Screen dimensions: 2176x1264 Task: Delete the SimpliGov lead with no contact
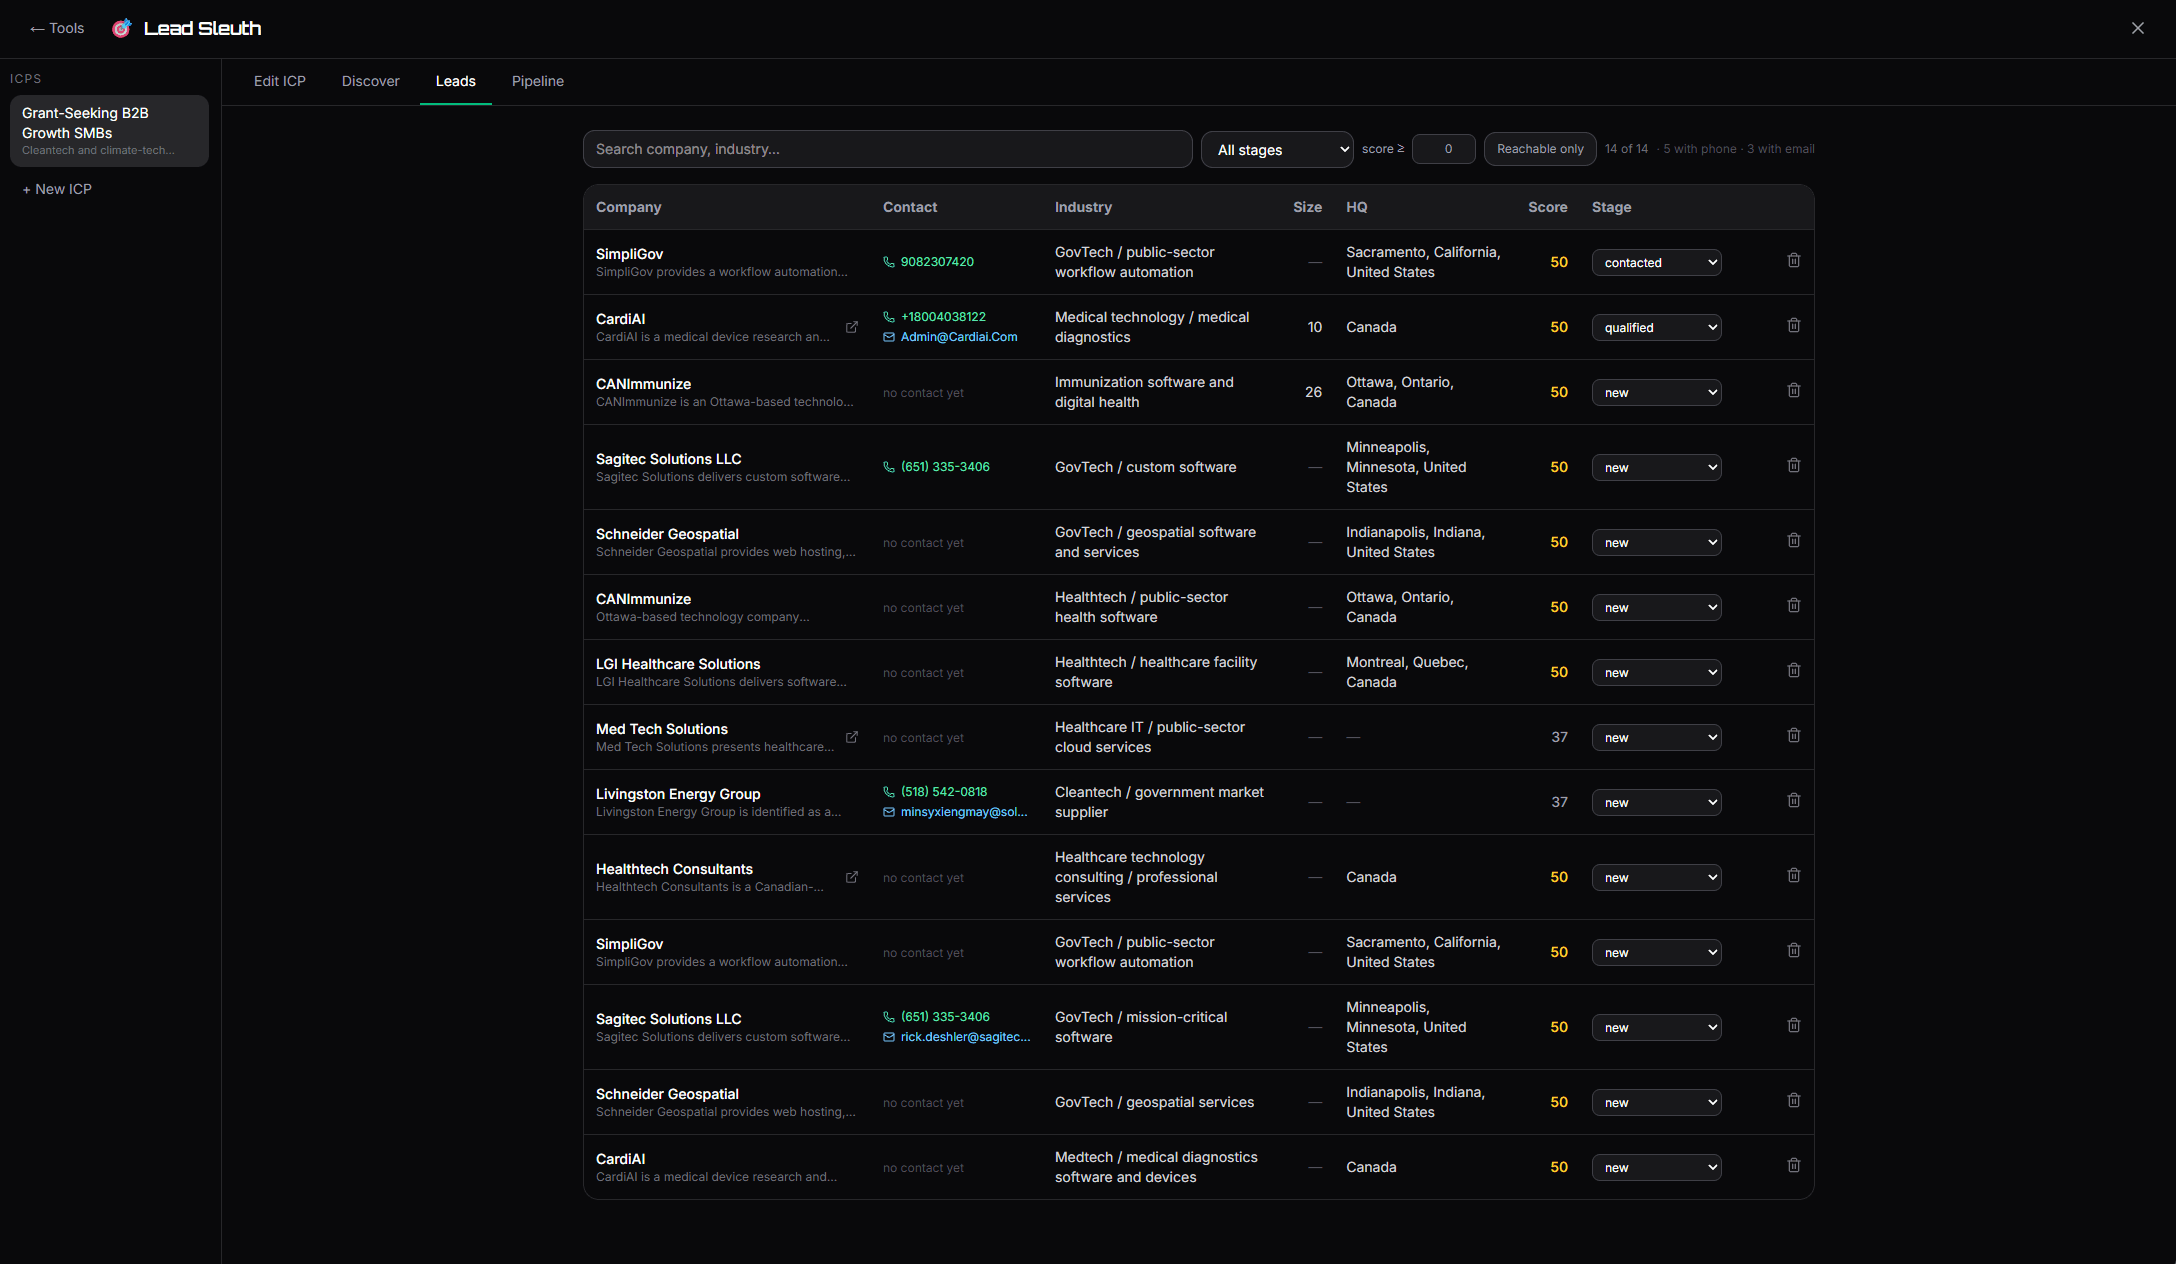click(x=1794, y=951)
